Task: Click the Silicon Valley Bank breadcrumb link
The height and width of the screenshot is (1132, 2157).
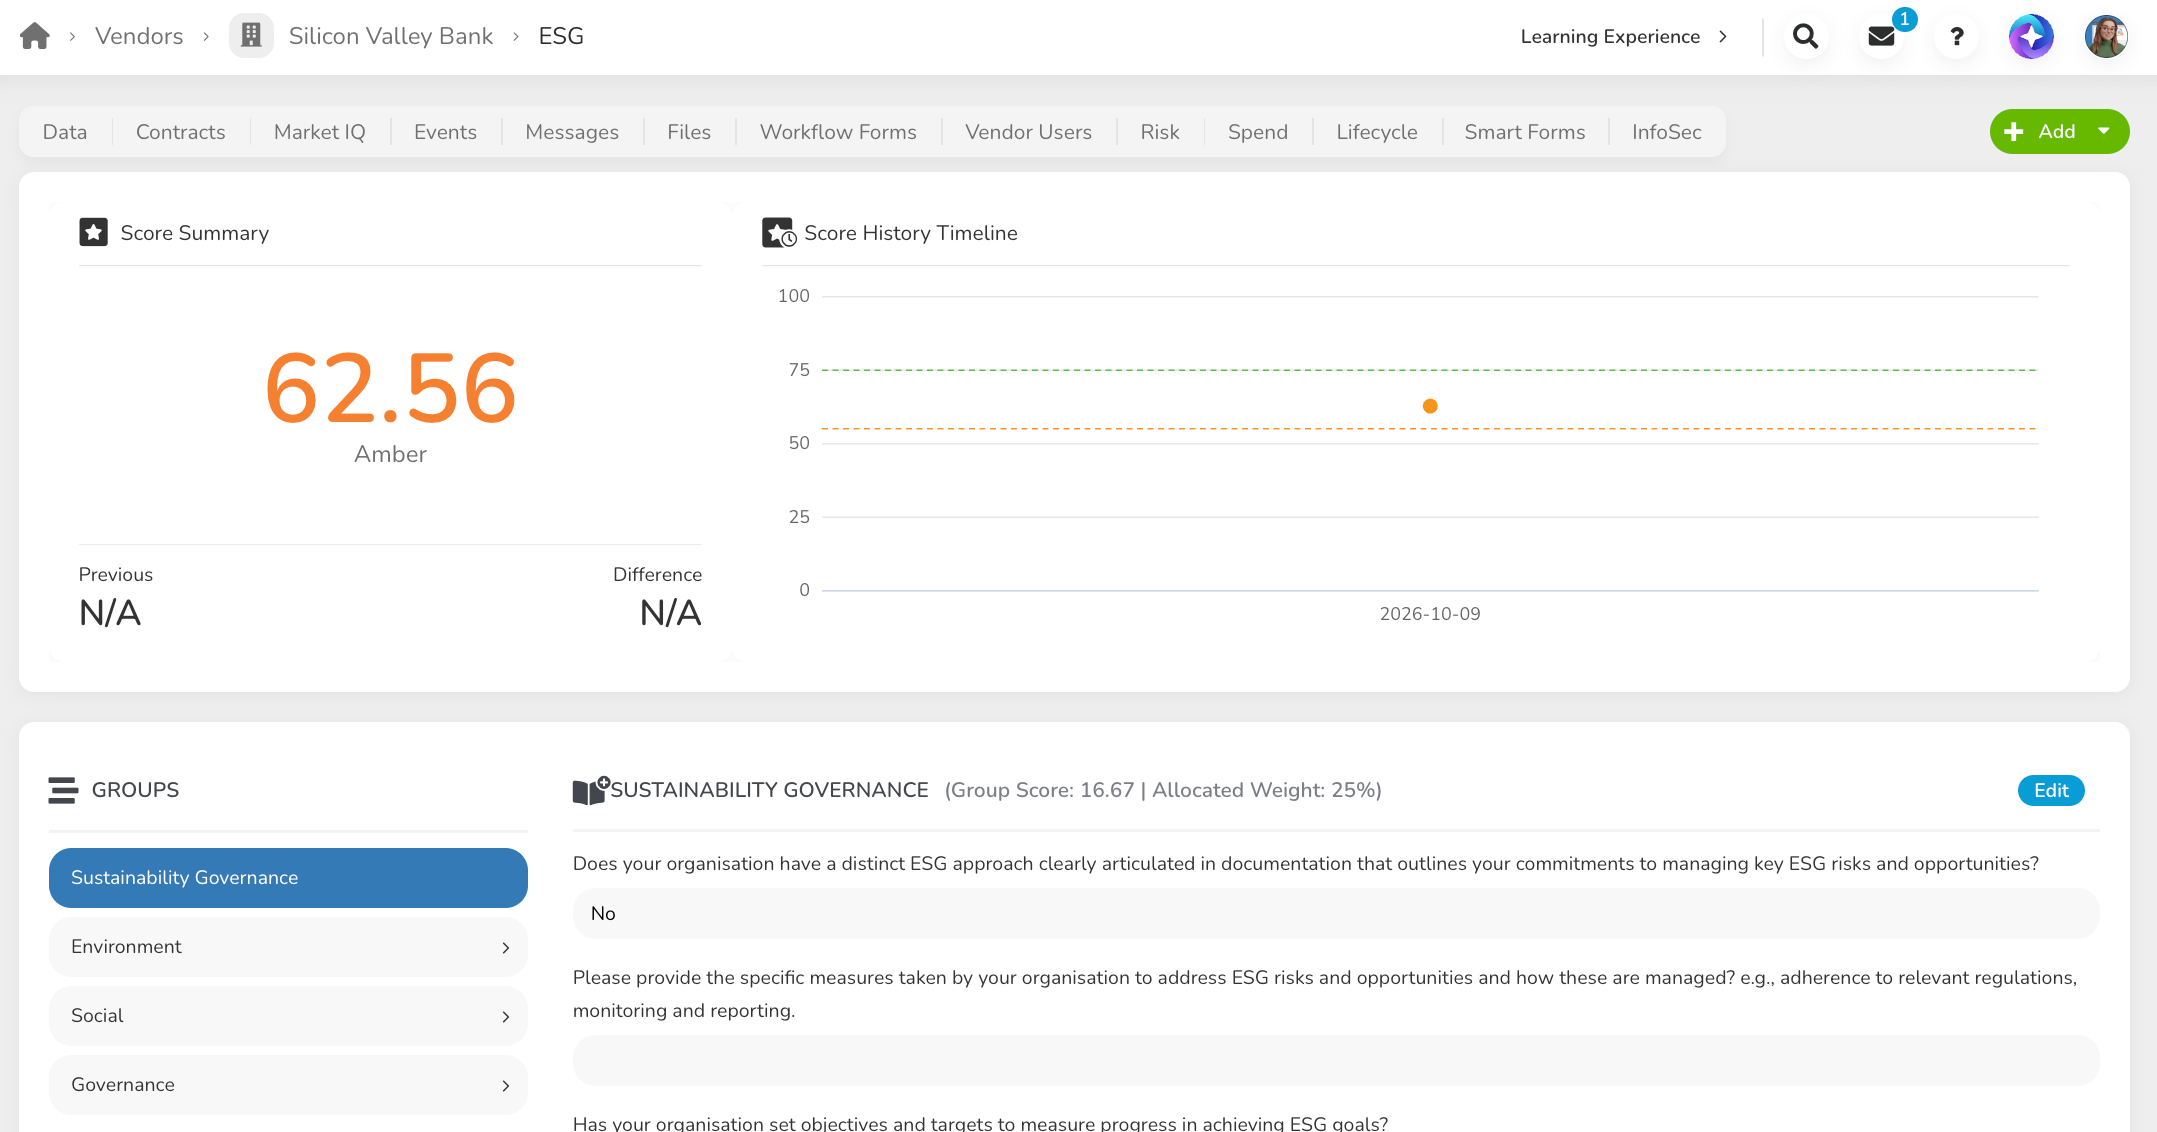Action: [x=391, y=36]
